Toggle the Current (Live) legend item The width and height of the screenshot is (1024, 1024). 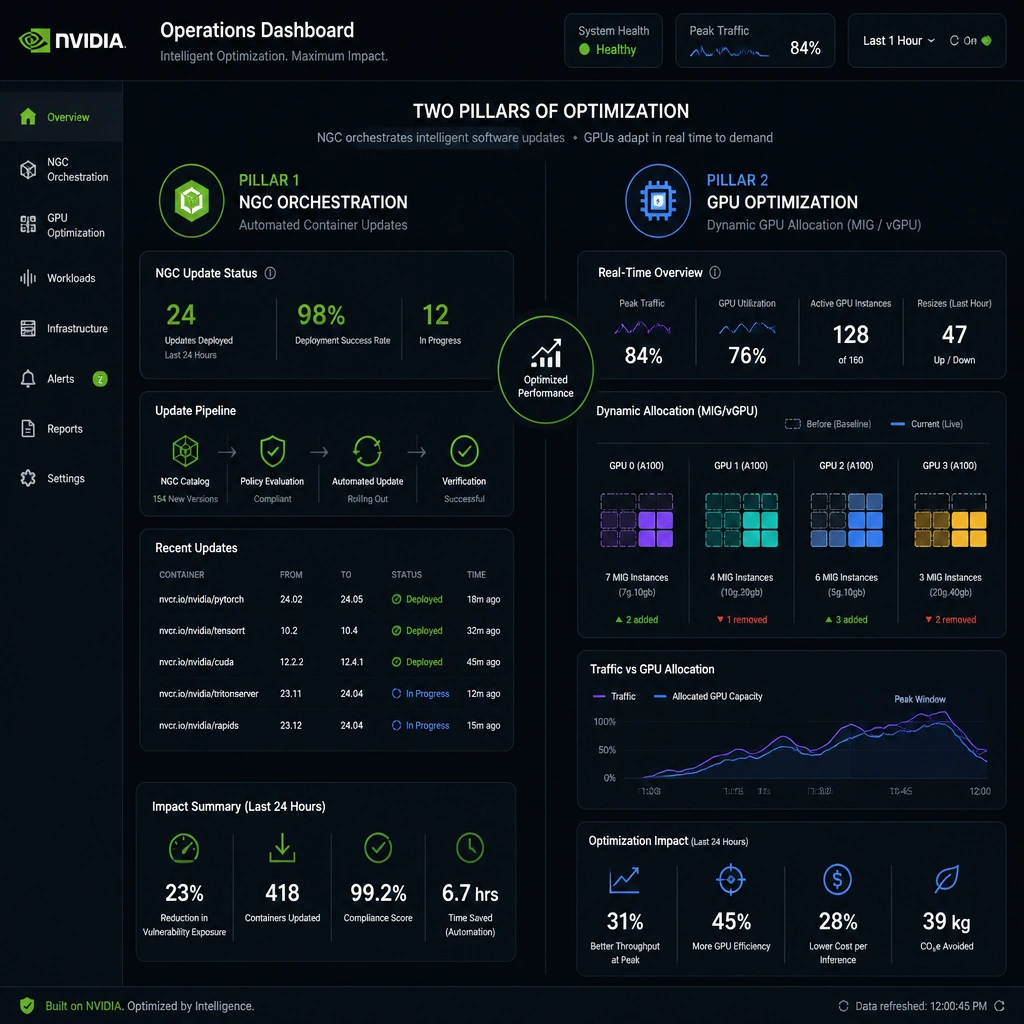pos(926,424)
